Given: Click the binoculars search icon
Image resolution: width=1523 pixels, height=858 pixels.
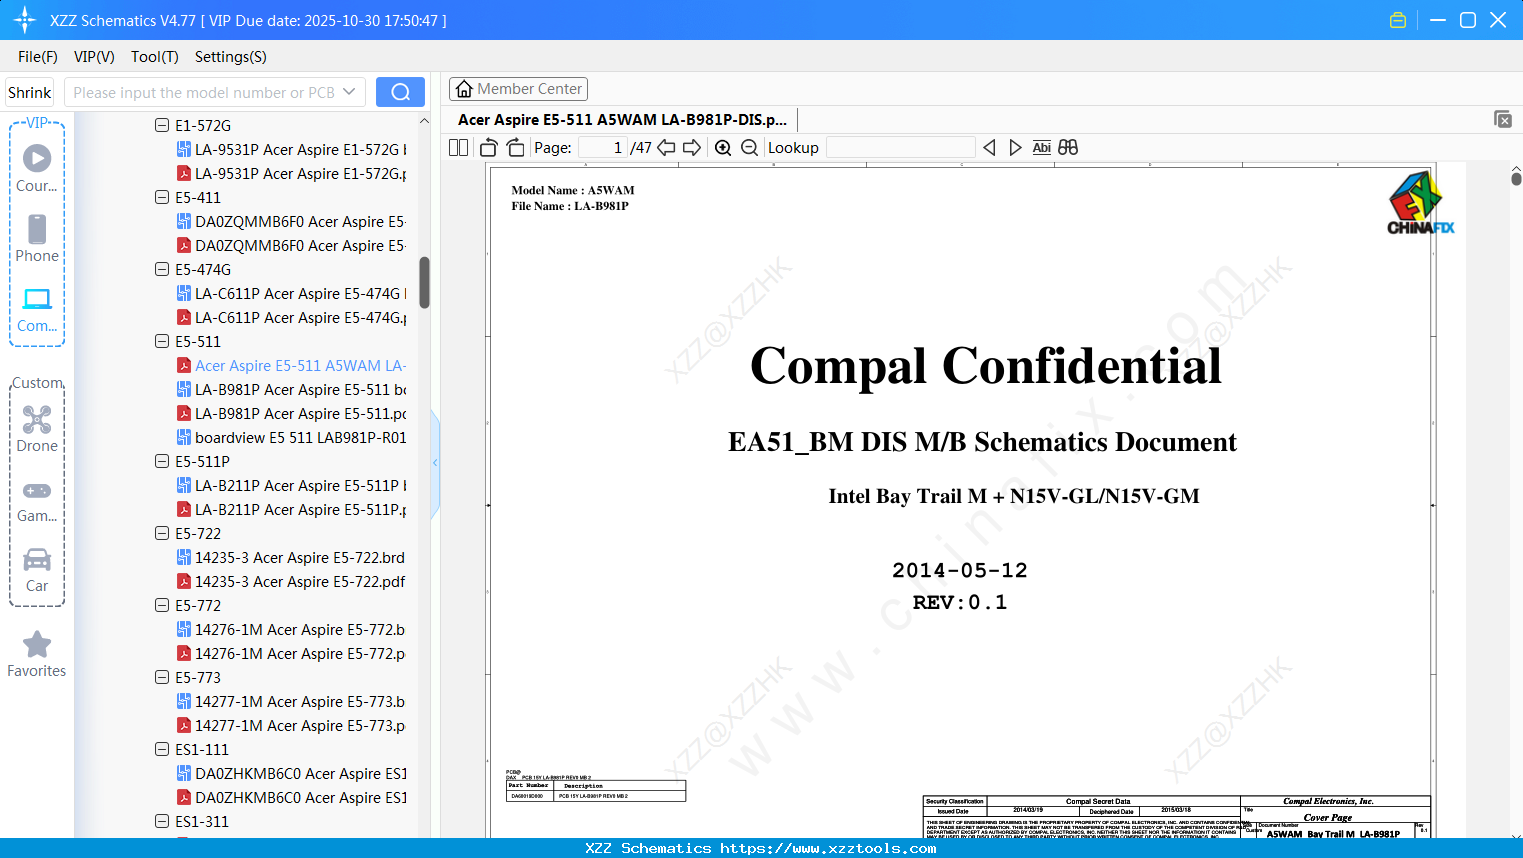Looking at the screenshot, I should pos(1068,147).
